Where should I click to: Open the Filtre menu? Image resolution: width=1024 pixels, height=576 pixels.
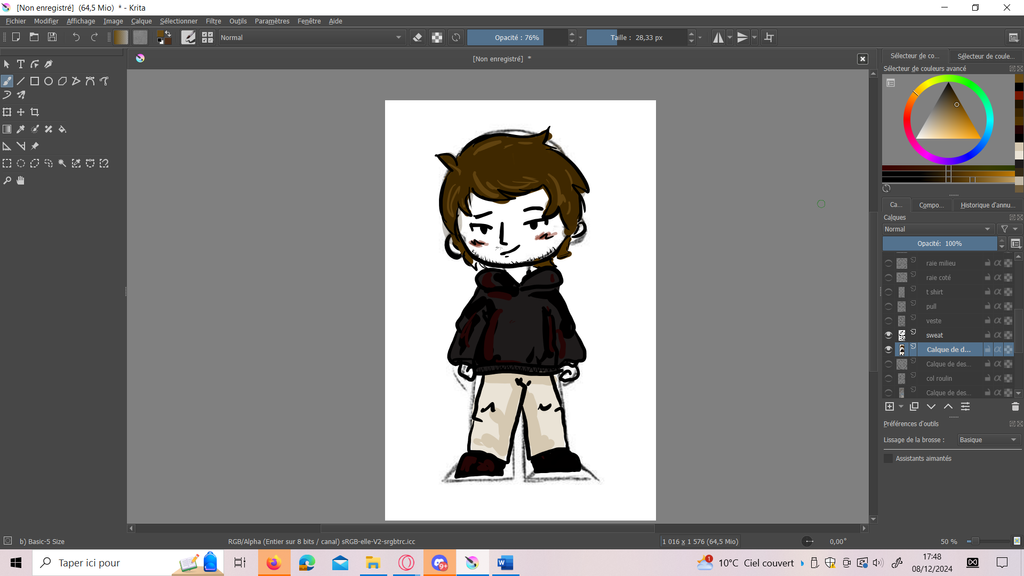213,21
